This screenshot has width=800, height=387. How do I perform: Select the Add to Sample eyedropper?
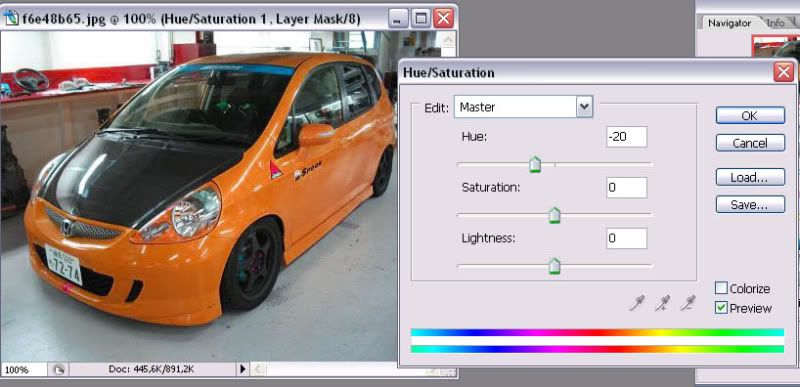[x=663, y=303]
